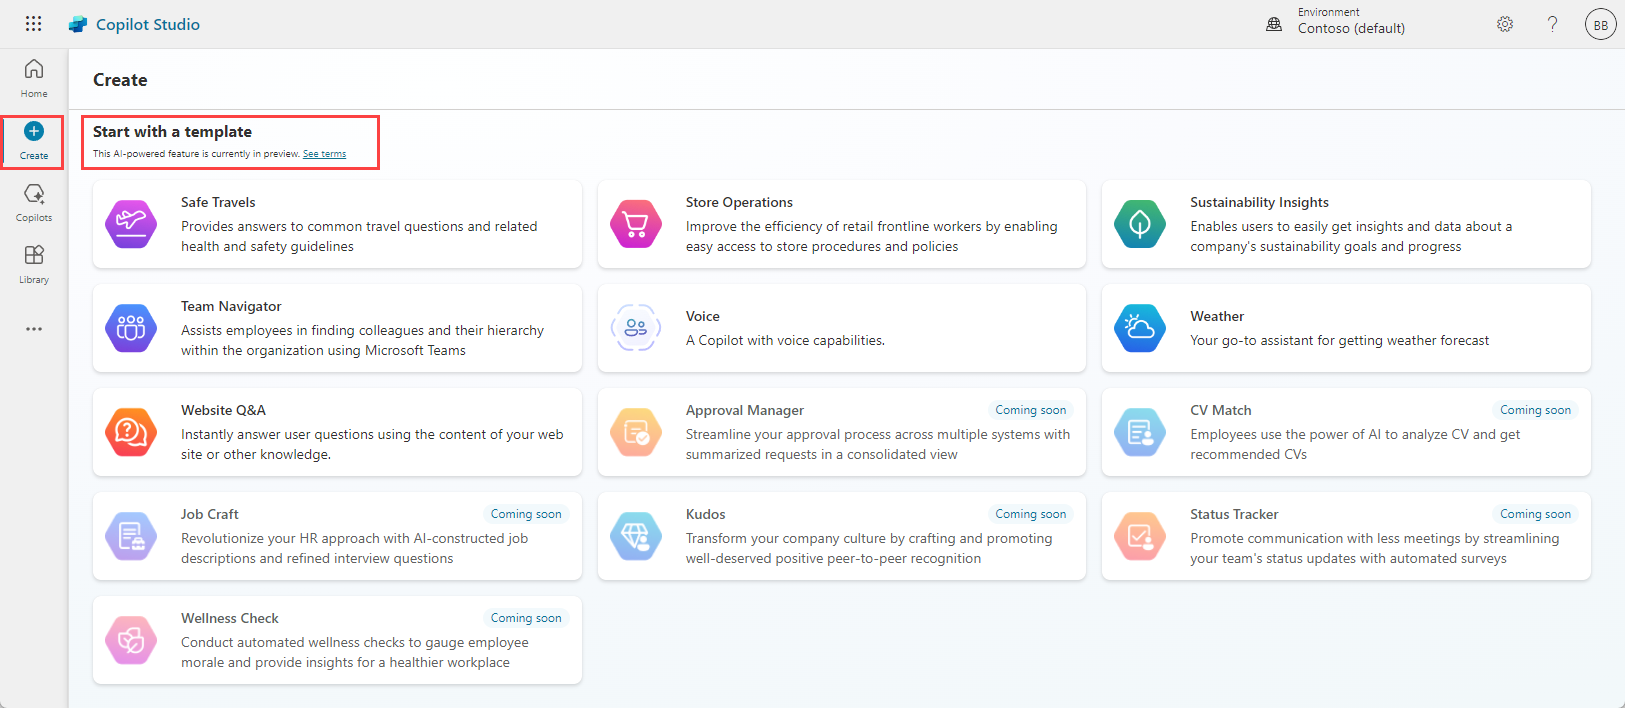The width and height of the screenshot is (1625, 708).
Task: Click Coming soon badge on Approval Manager
Action: pos(1030,410)
